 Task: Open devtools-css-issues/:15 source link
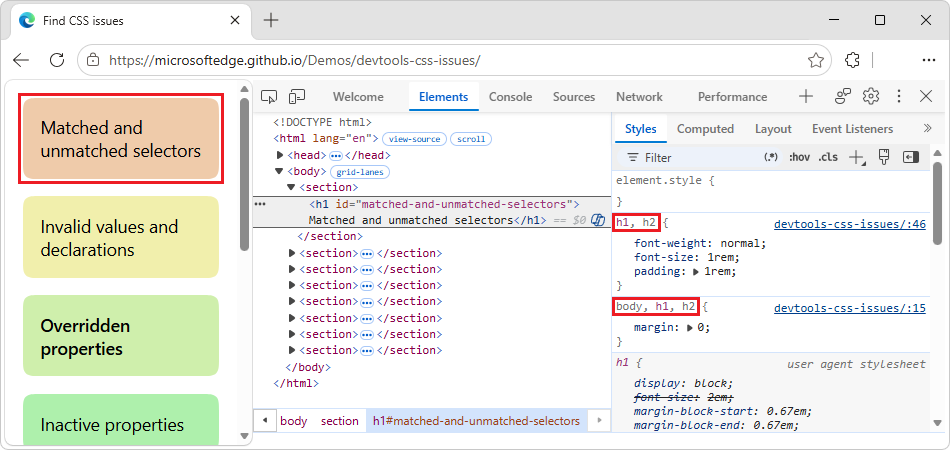click(850, 308)
